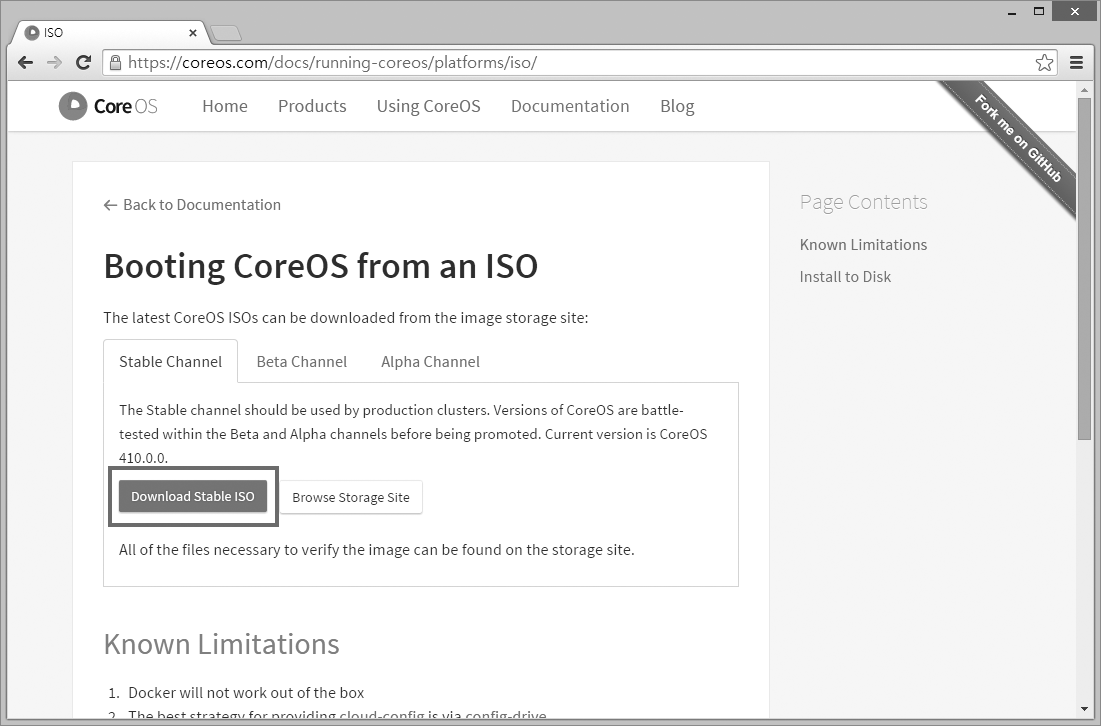Image resolution: width=1101 pixels, height=726 pixels.
Task: Click Browse Storage Site button
Action: coord(351,498)
